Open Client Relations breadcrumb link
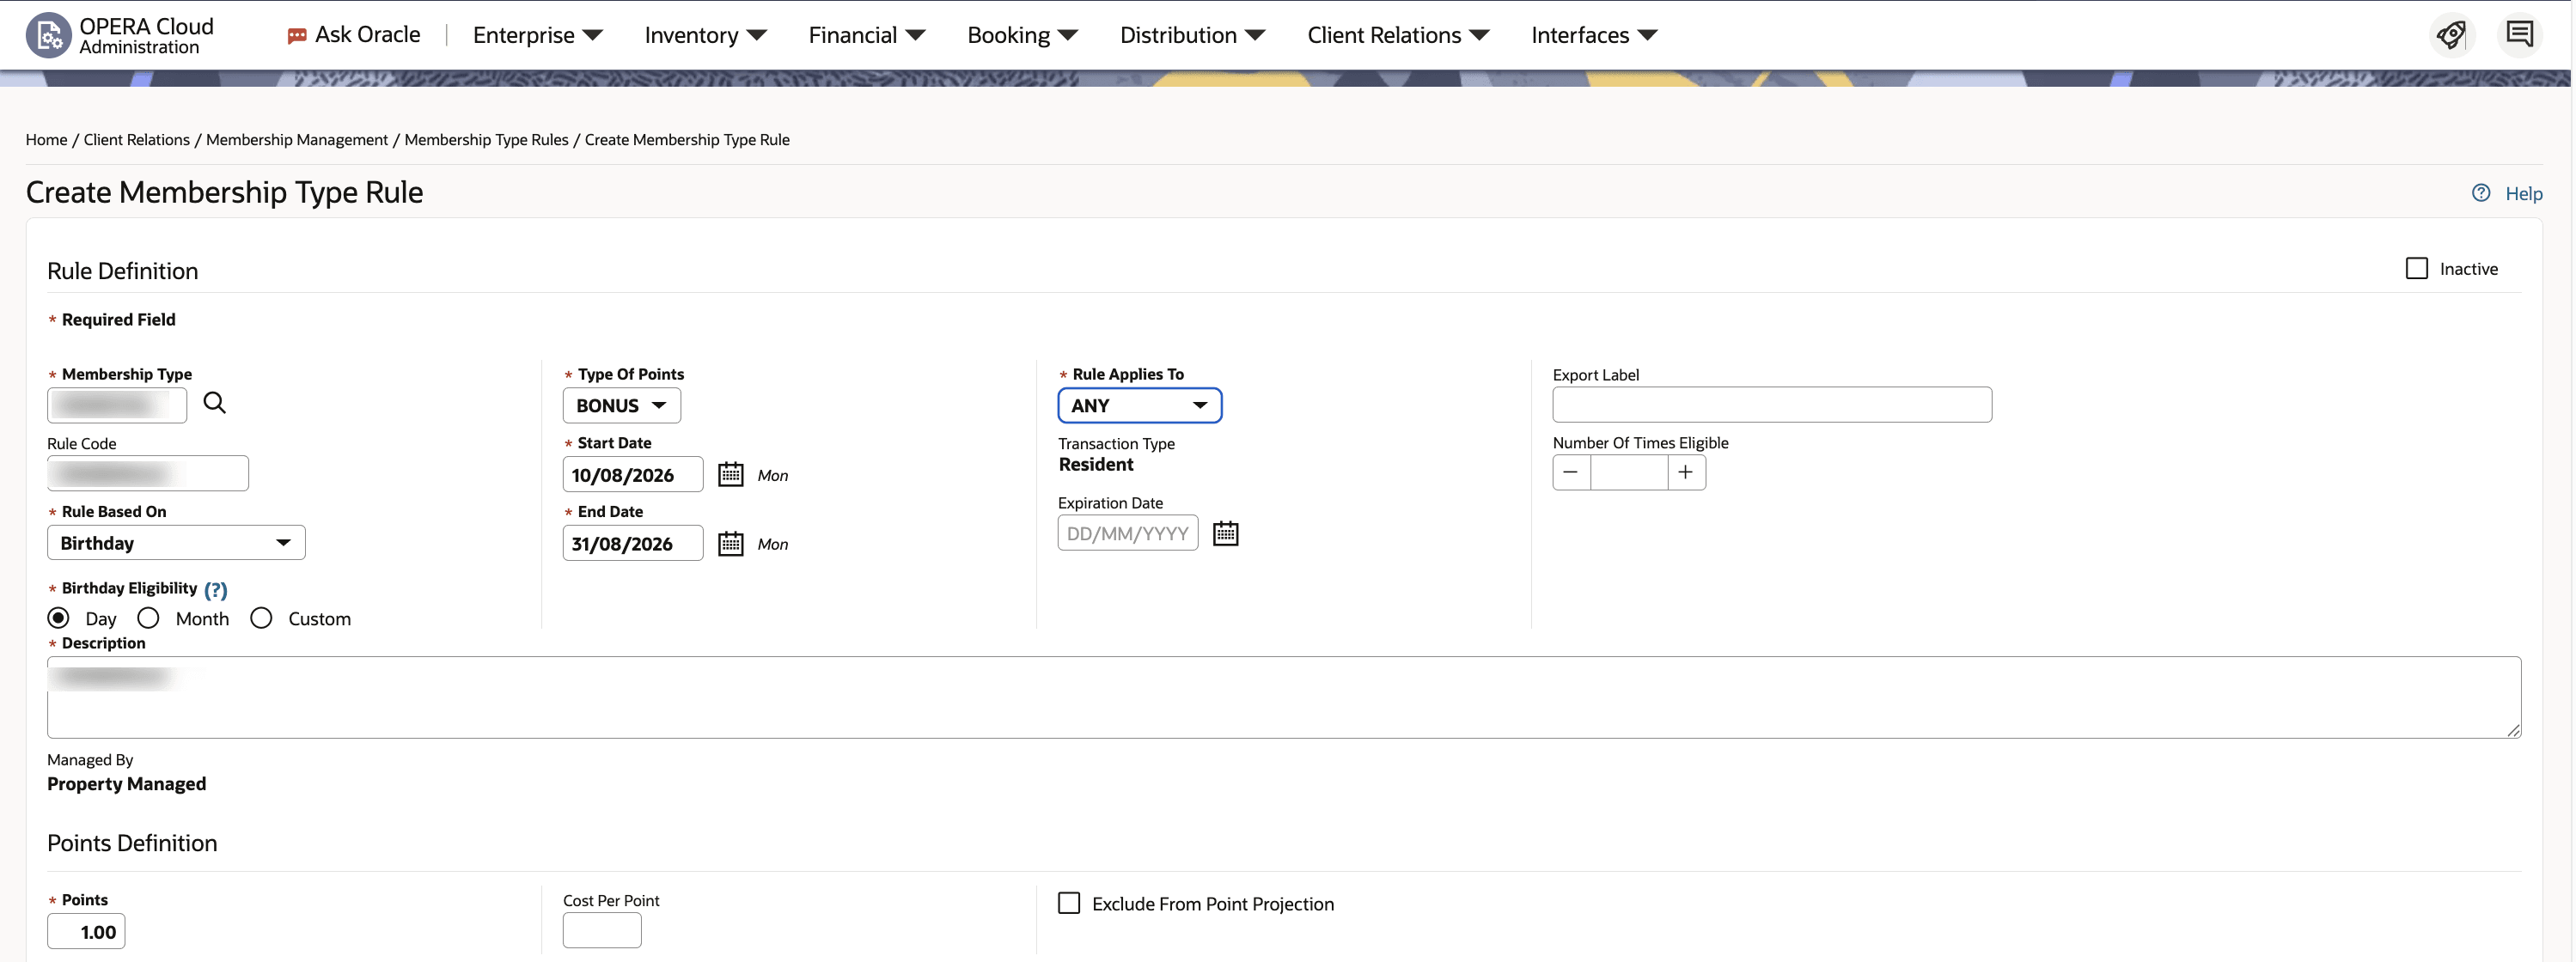 [137, 140]
